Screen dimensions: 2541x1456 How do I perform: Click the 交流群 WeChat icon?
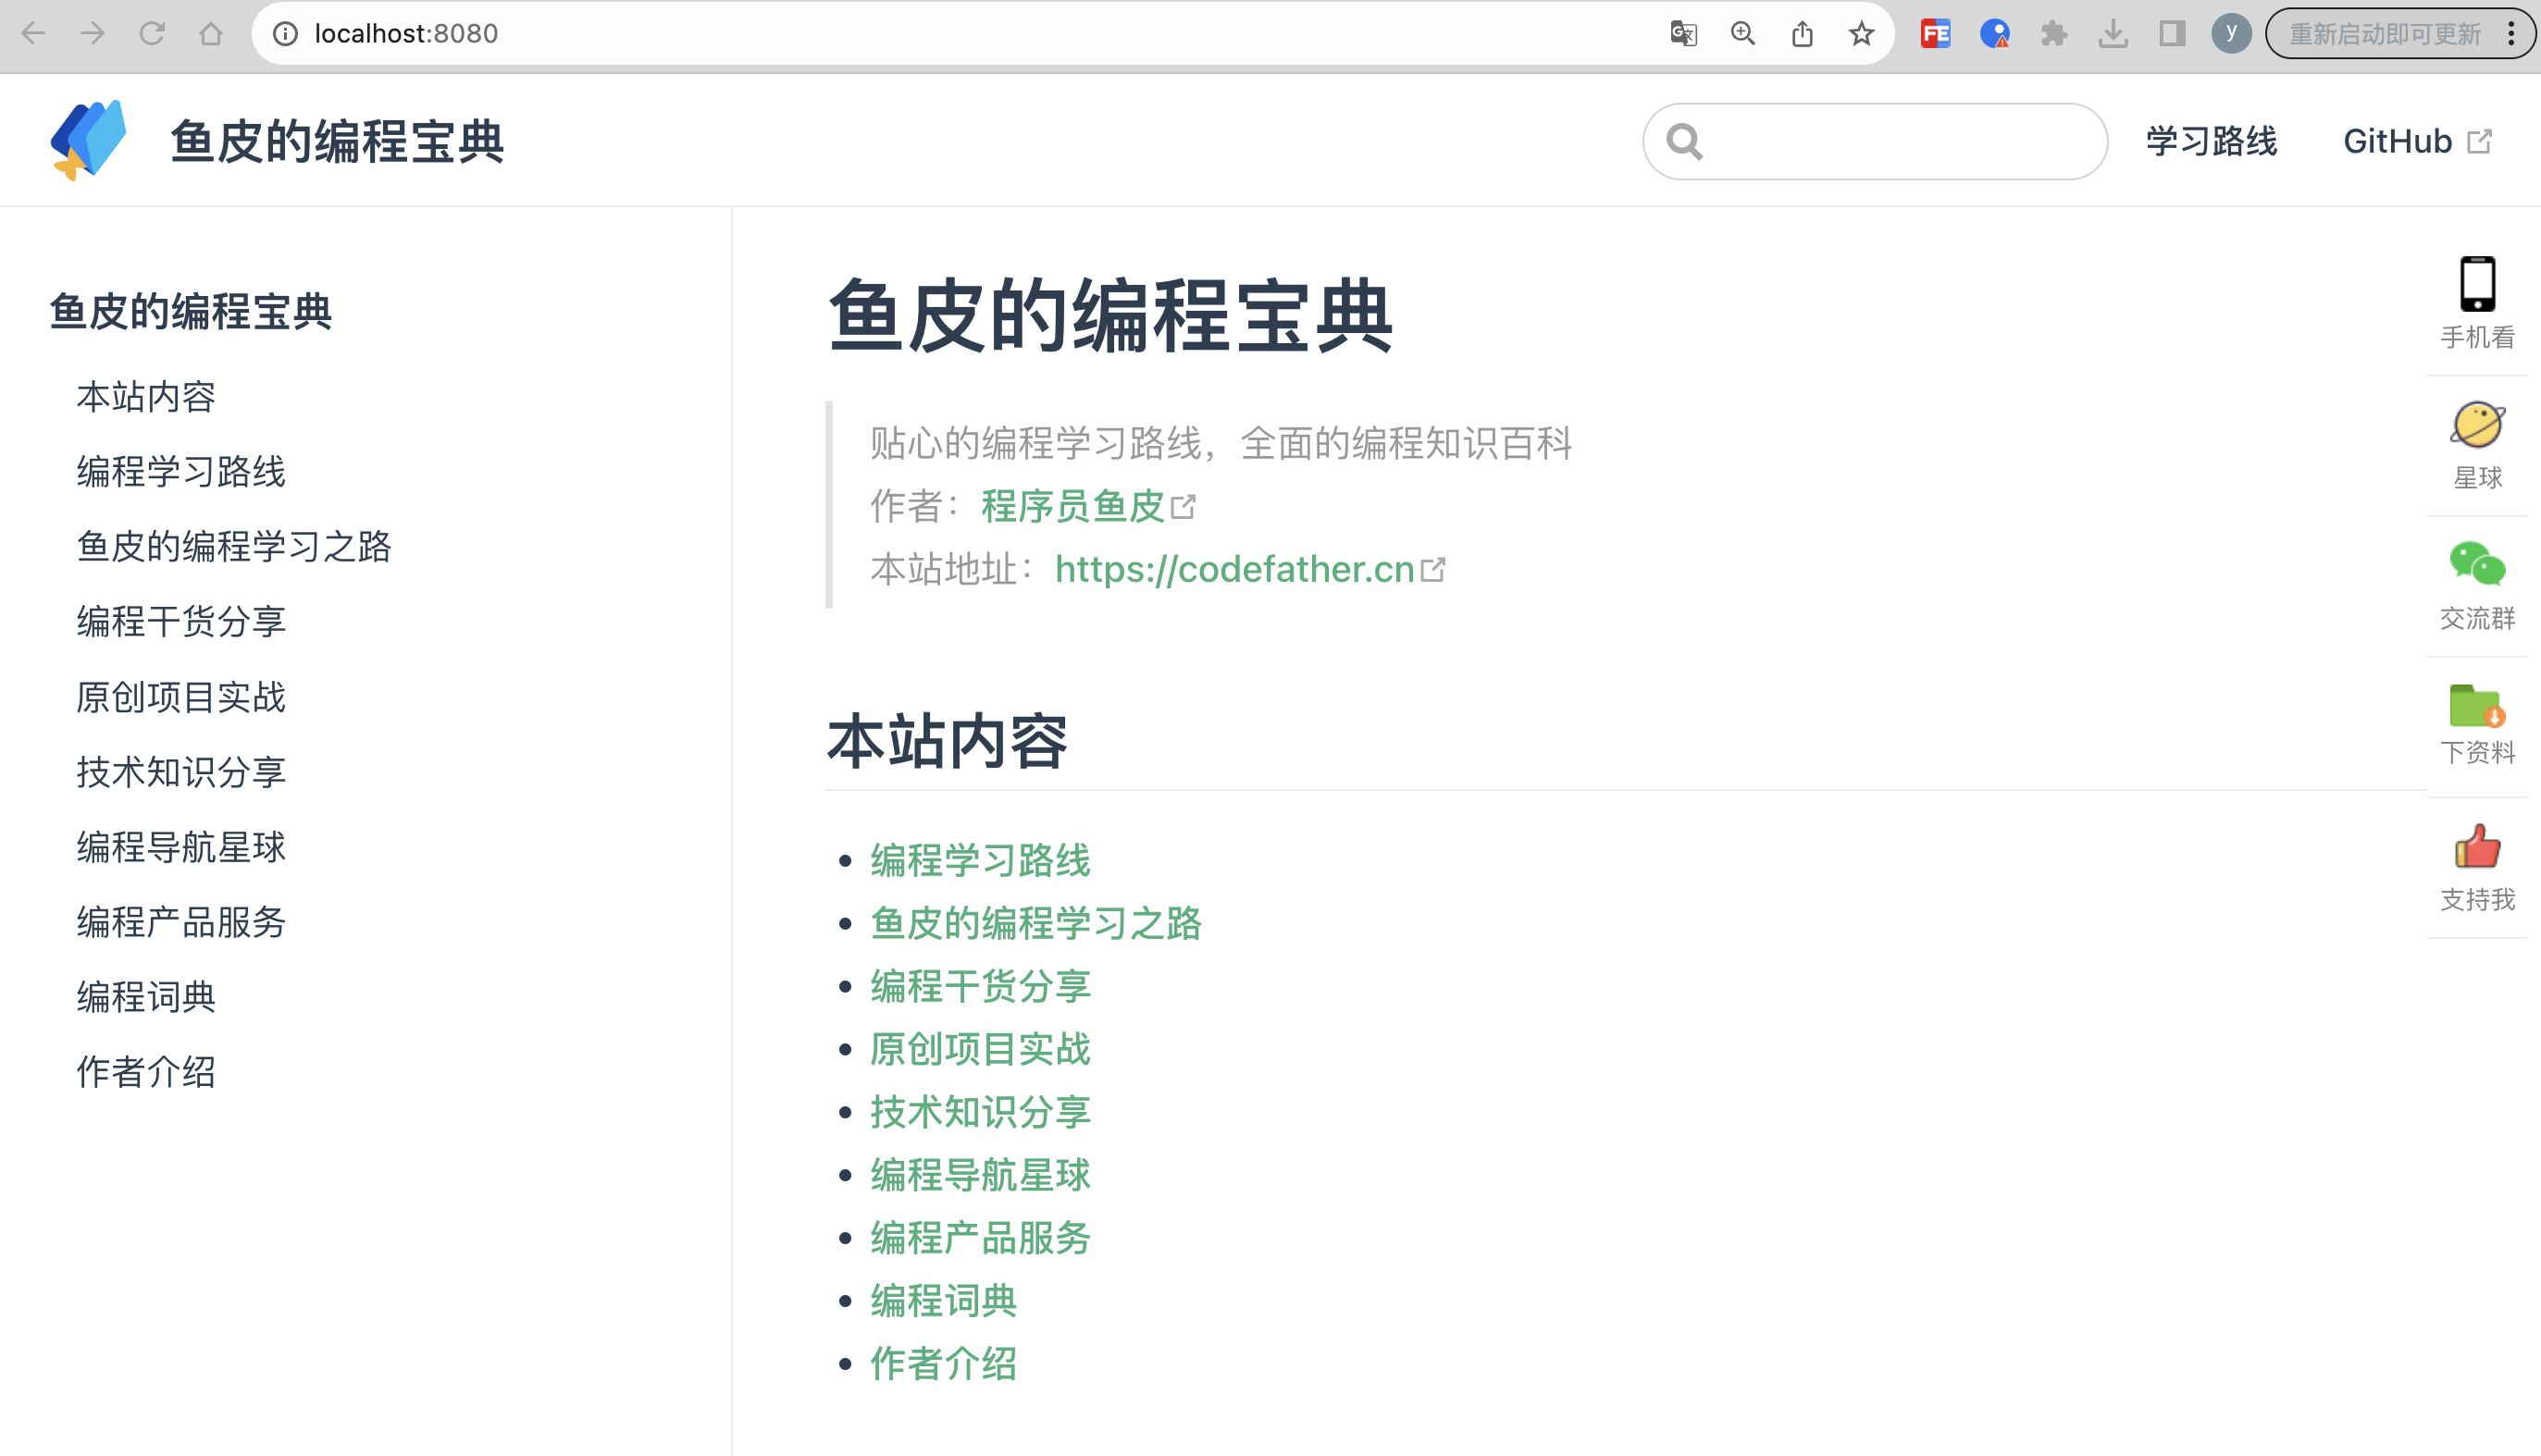point(2476,564)
